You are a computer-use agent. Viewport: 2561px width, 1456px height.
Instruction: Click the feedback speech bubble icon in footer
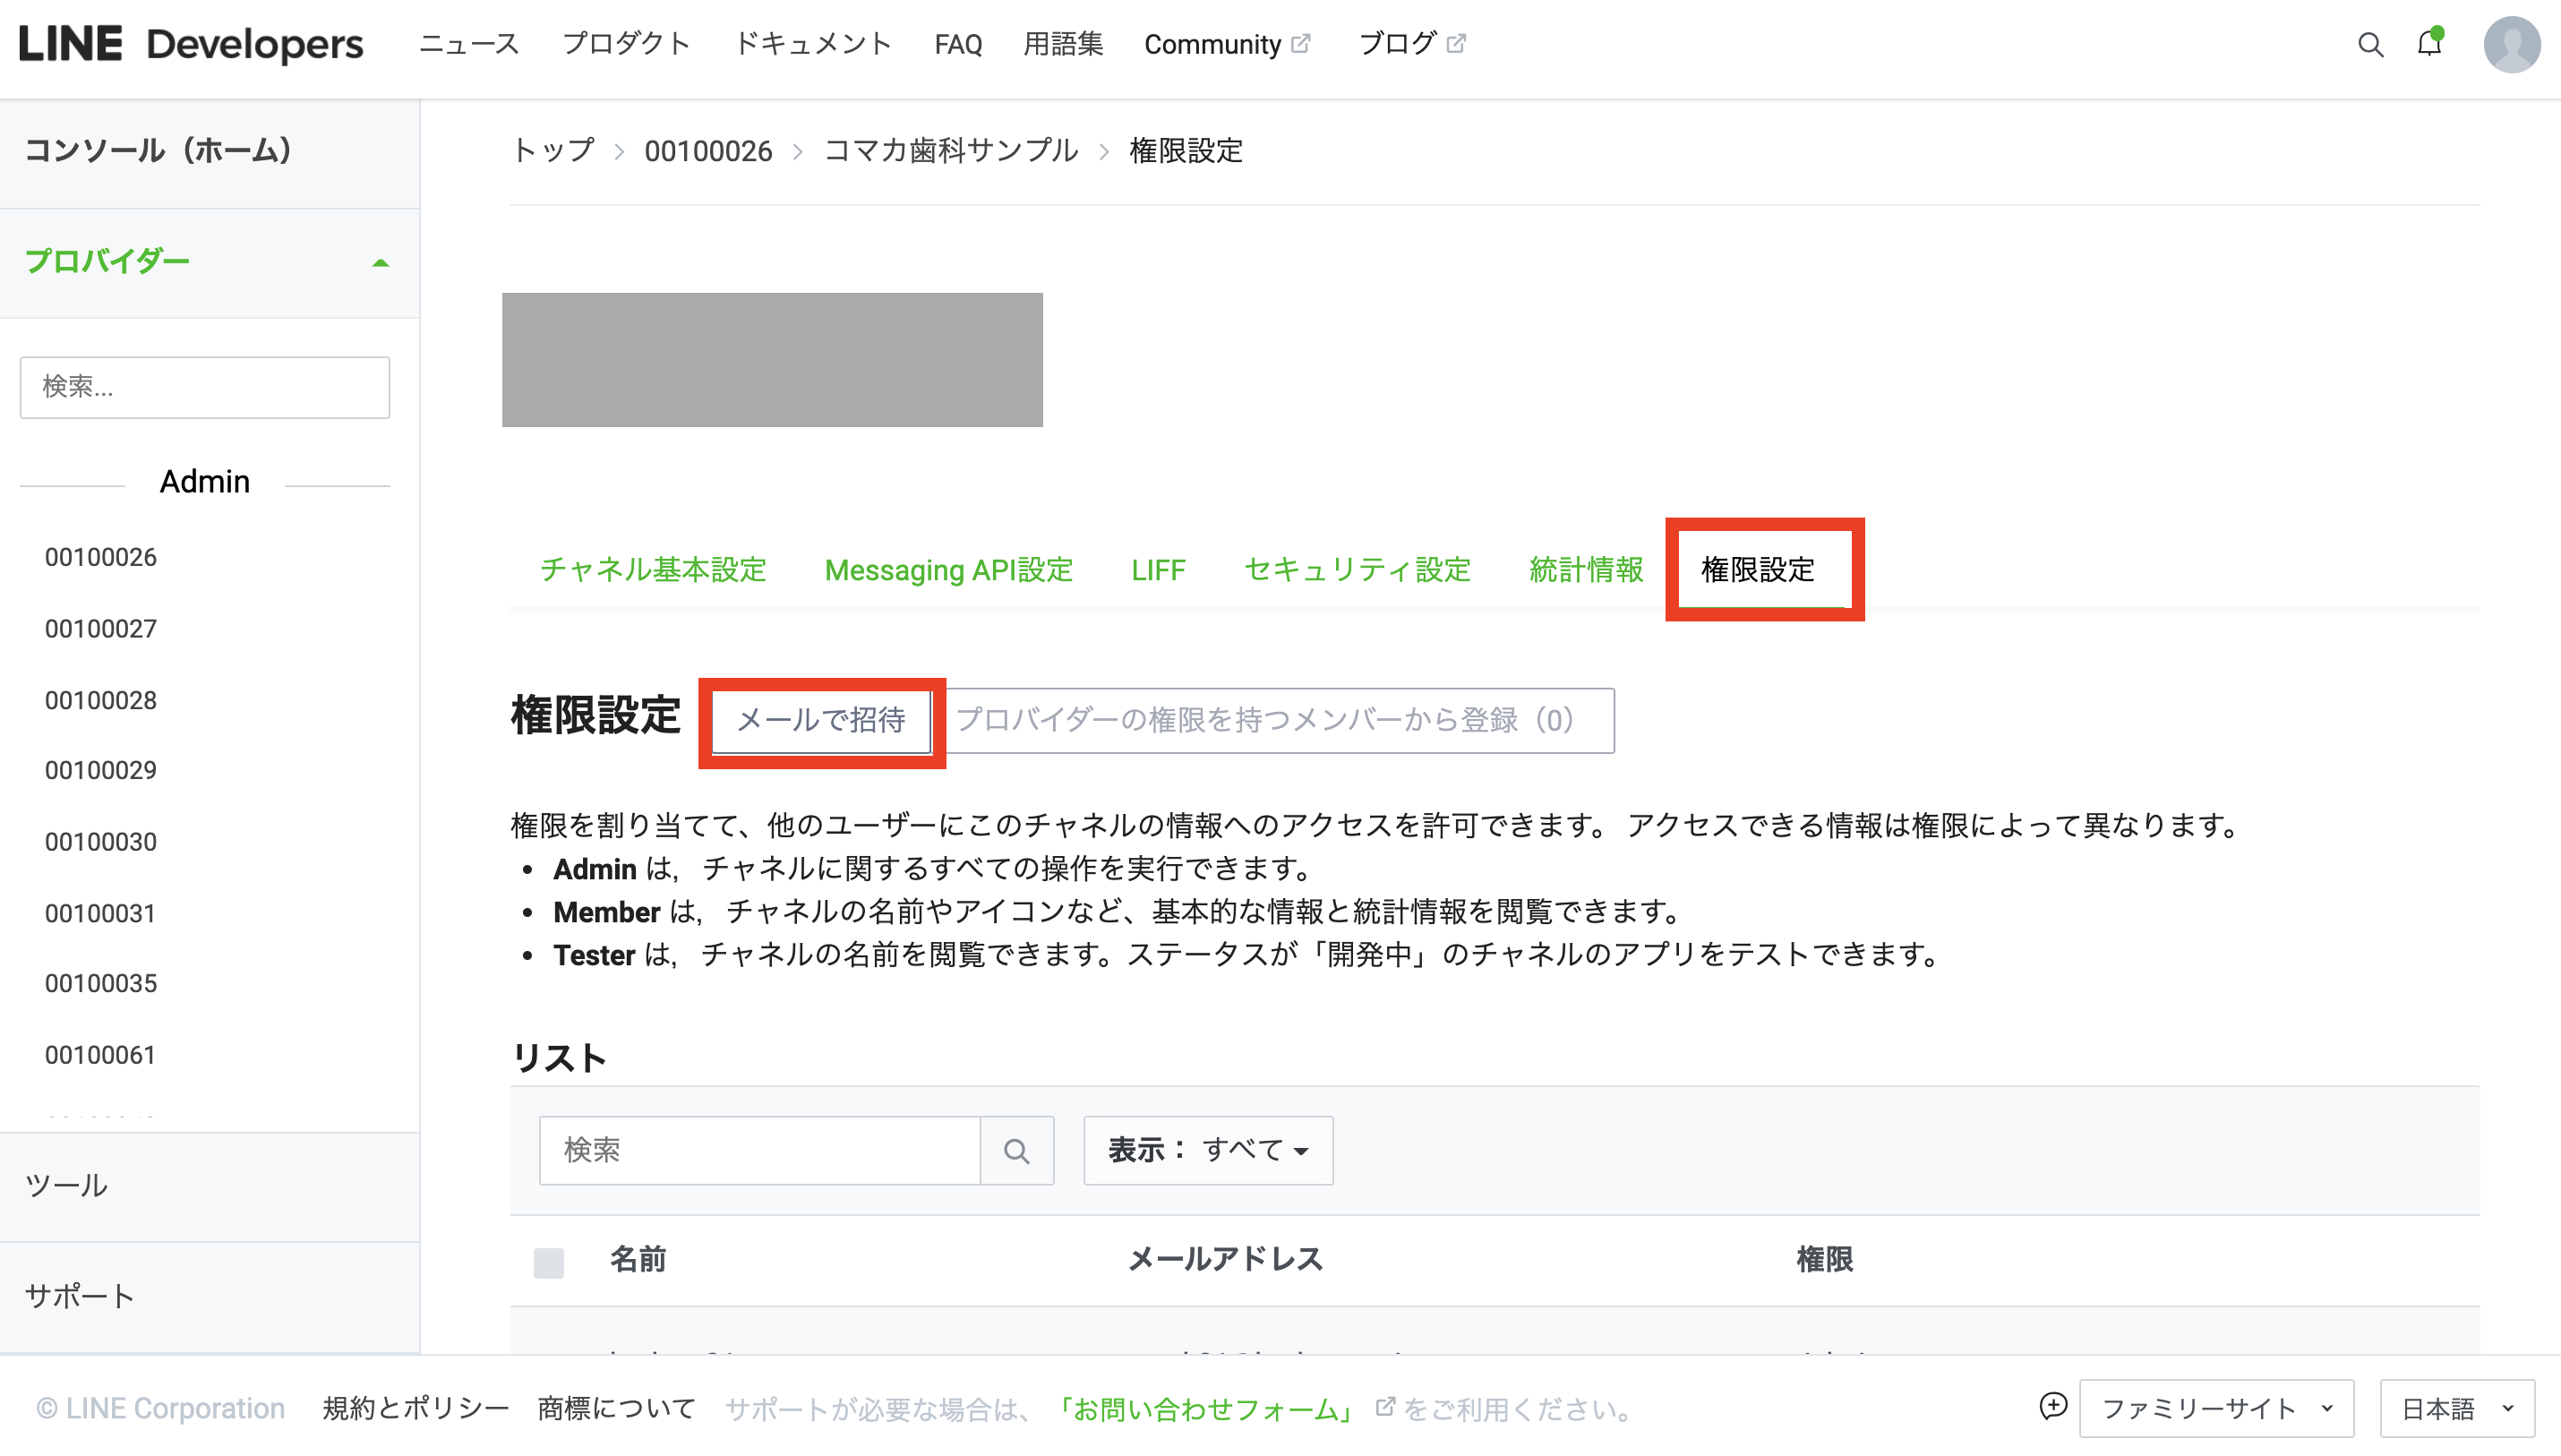point(2052,1407)
